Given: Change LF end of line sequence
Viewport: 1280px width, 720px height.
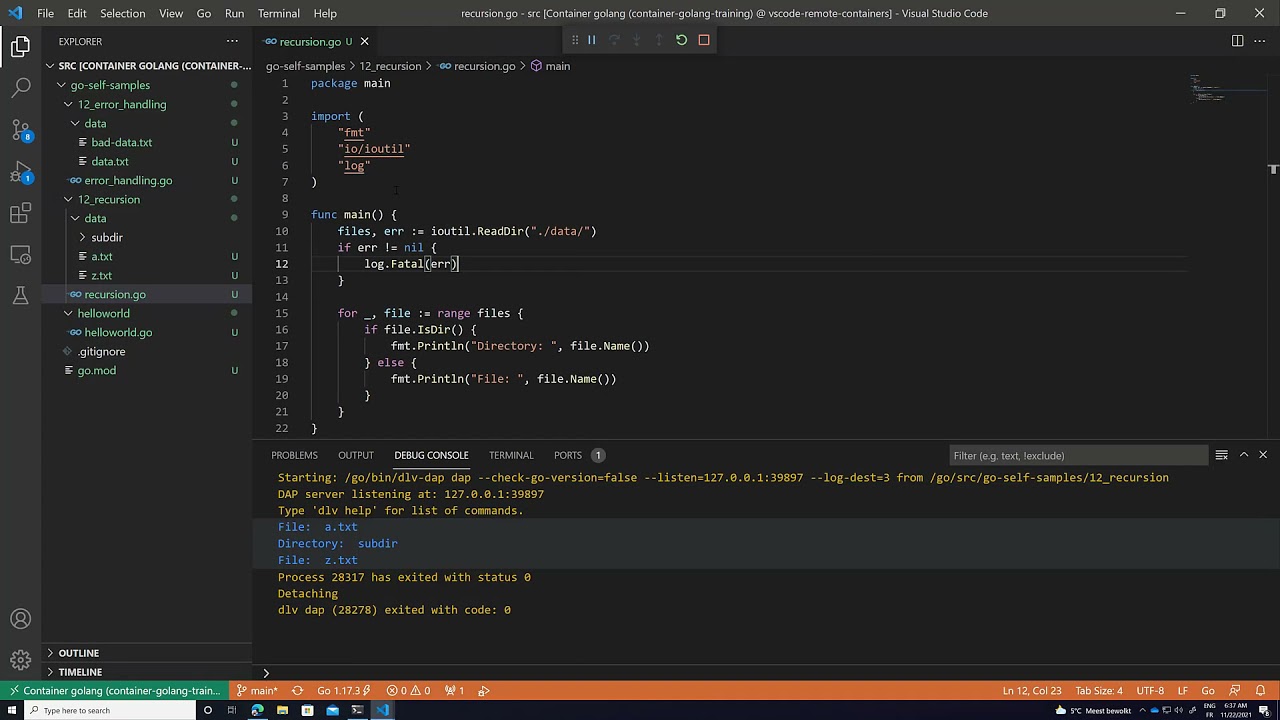Looking at the screenshot, I should click(1182, 691).
